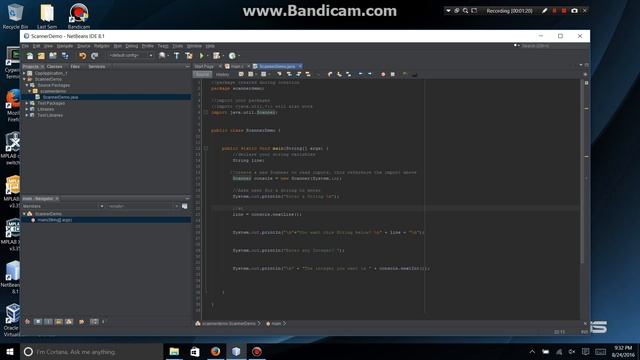
Task: Click the Source view button
Action: 202,74
